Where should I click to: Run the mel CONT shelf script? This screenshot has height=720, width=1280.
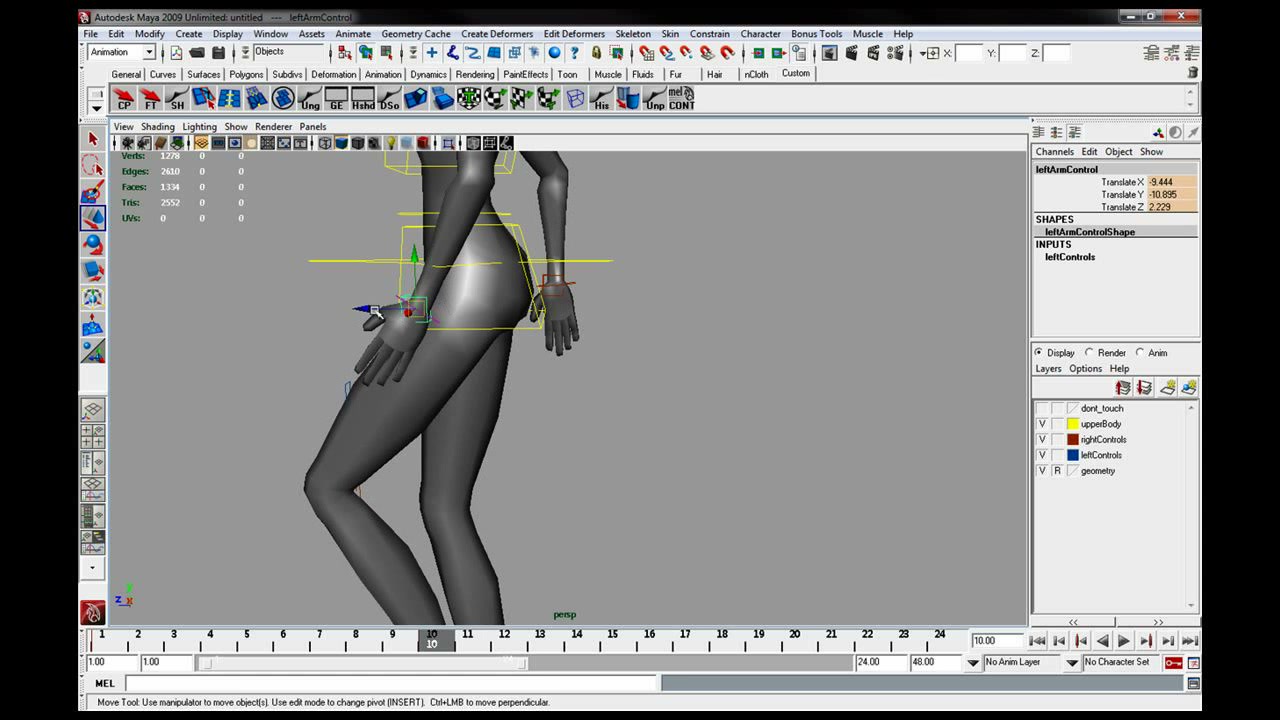pyautogui.click(x=682, y=98)
